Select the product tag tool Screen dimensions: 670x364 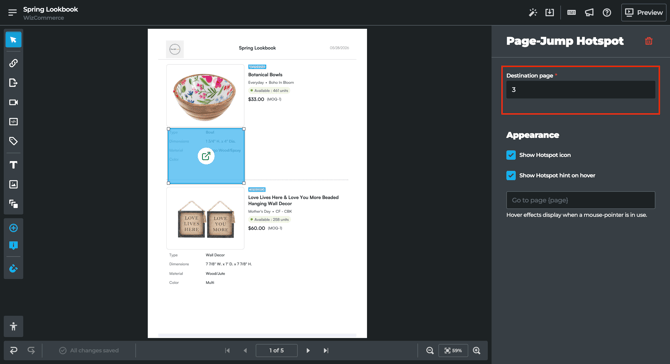[14, 141]
